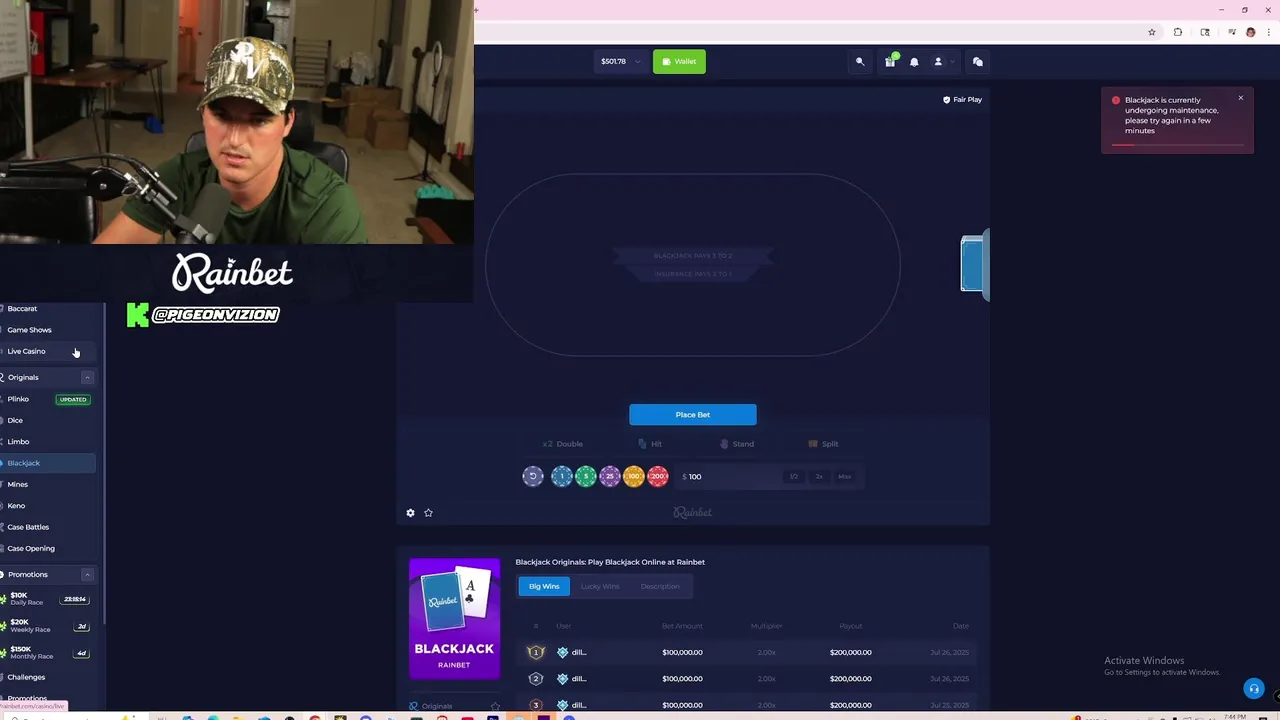
Task: Click the green Wallet button
Action: coord(679,62)
